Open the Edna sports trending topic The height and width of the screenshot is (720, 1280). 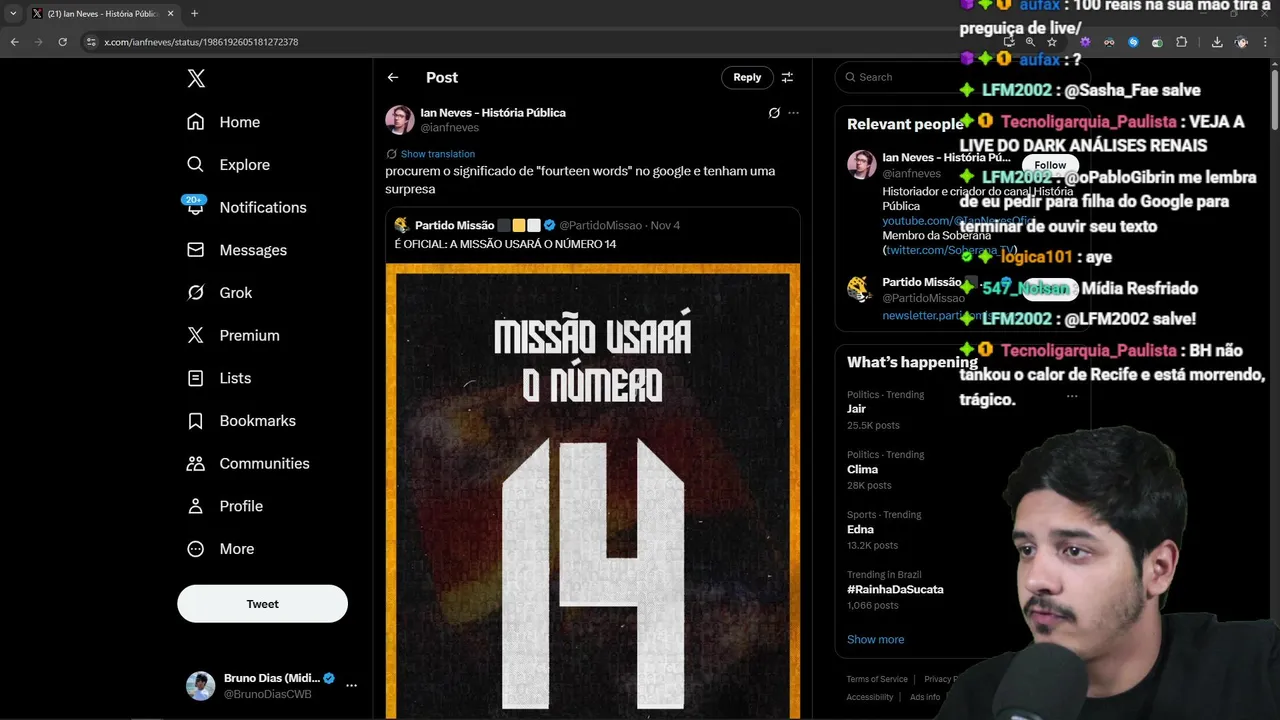pyautogui.click(x=860, y=529)
